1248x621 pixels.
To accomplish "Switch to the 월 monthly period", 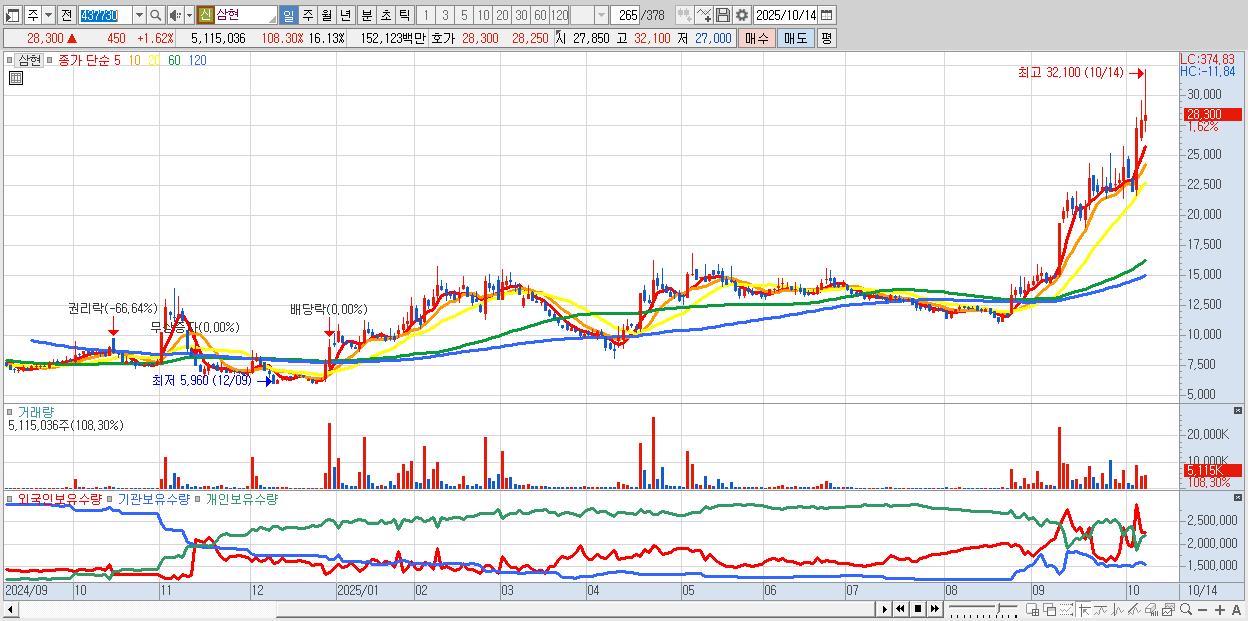I will [x=326, y=15].
